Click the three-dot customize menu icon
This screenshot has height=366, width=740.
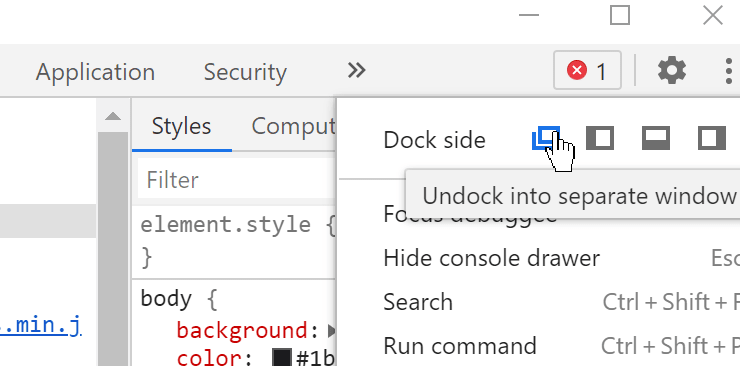729,71
